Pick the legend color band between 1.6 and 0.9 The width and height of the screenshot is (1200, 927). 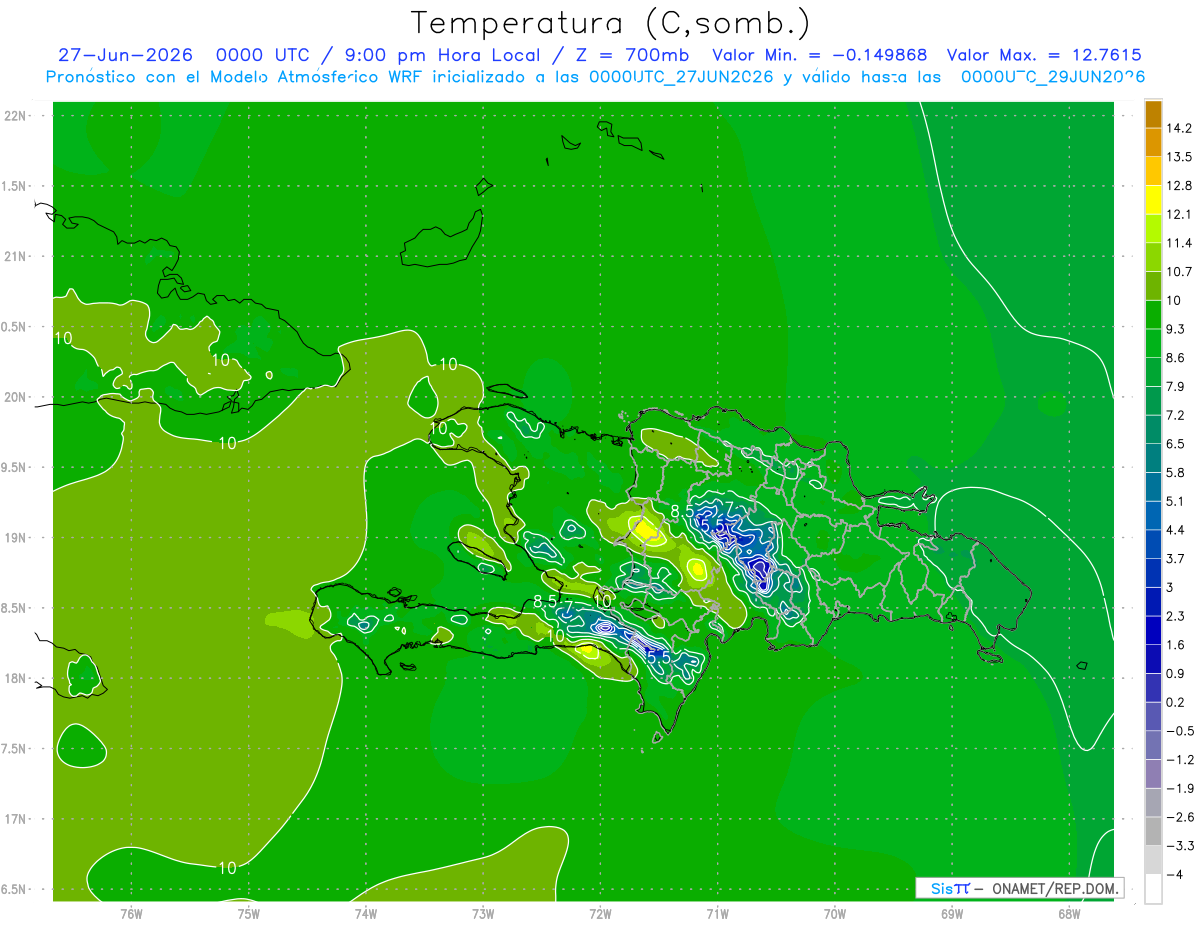[x=1153, y=659]
